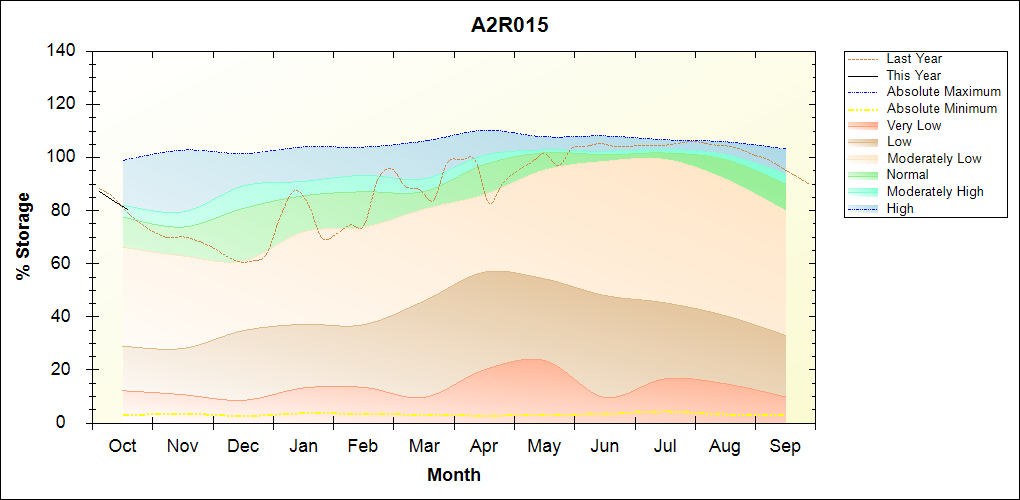Click the 140 value on the y-axis

66,51
